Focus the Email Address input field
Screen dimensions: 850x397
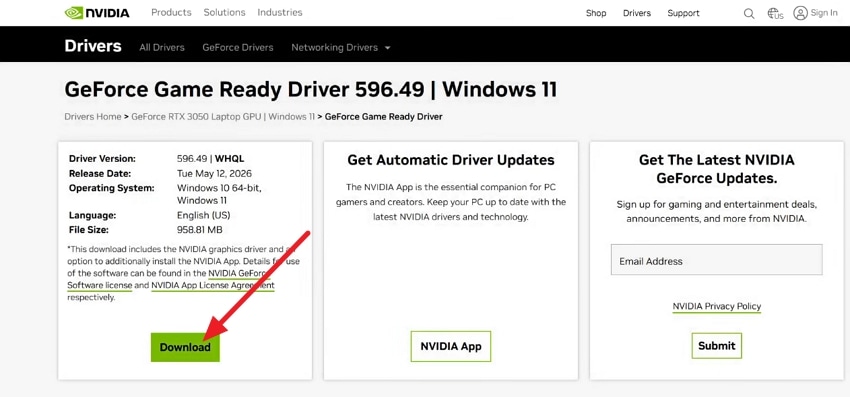(716, 259)
